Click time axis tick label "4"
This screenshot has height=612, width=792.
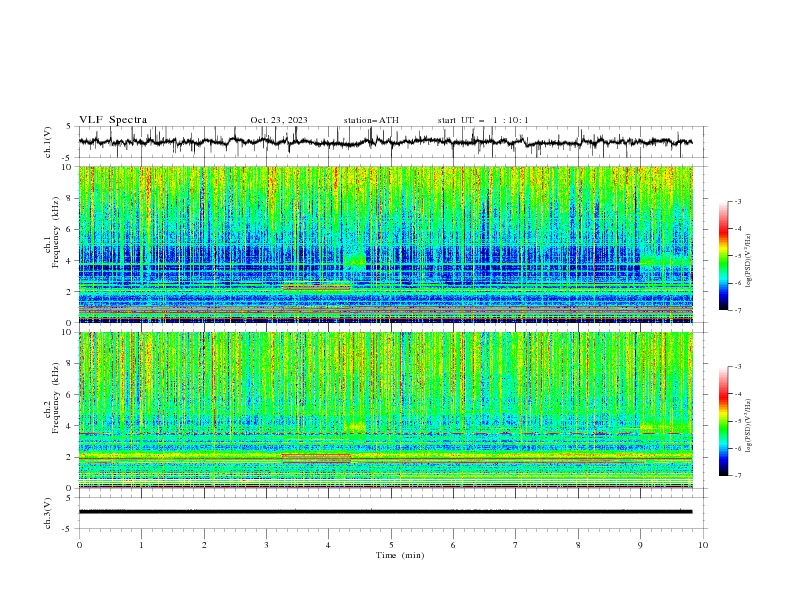coord(328,545)
